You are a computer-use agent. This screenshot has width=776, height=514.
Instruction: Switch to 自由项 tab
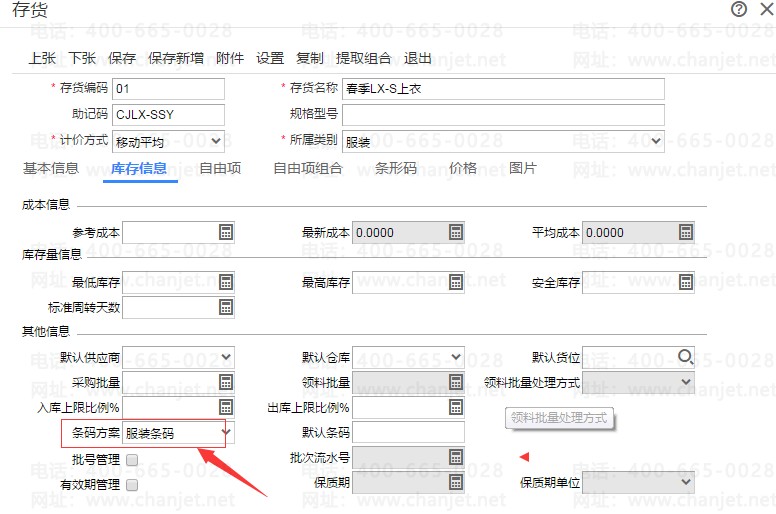(220, 169)
